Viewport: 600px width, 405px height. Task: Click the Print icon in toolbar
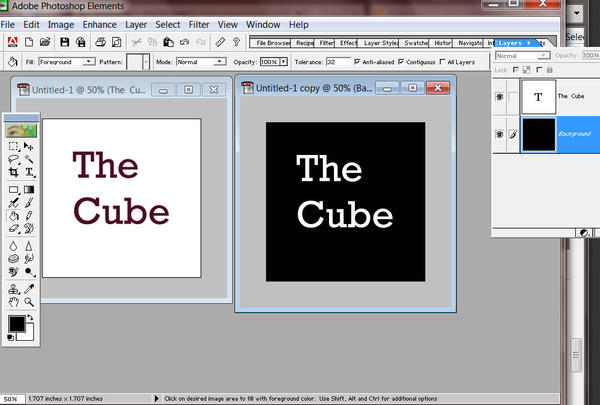[100, 42]
